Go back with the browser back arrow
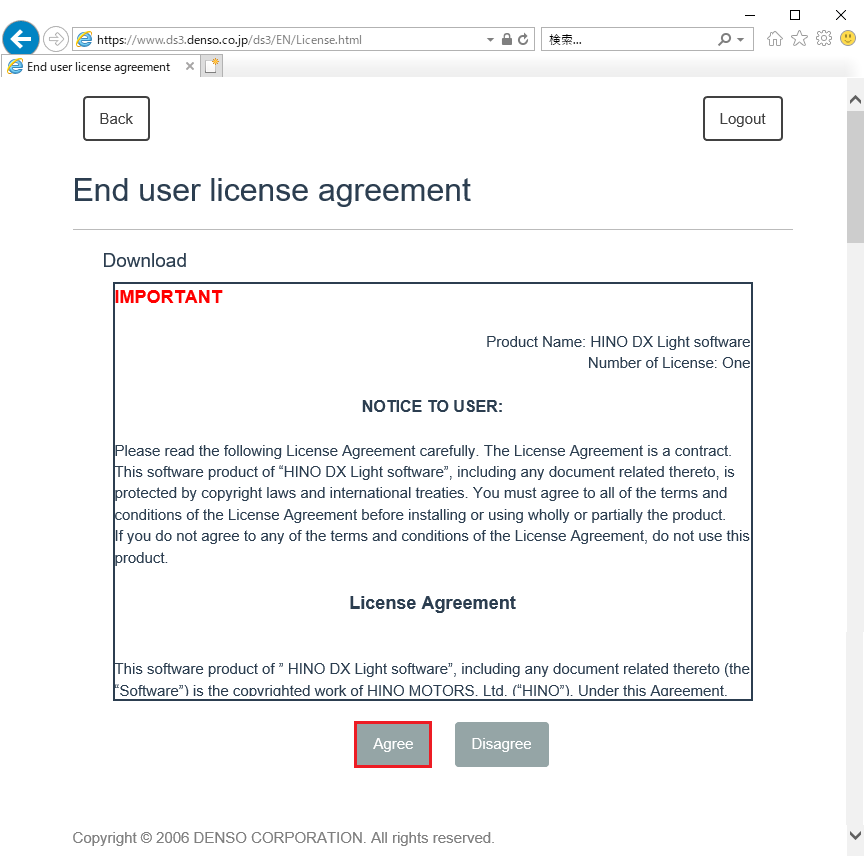This screenshot has width=865, height=856. tap(20, 39)
